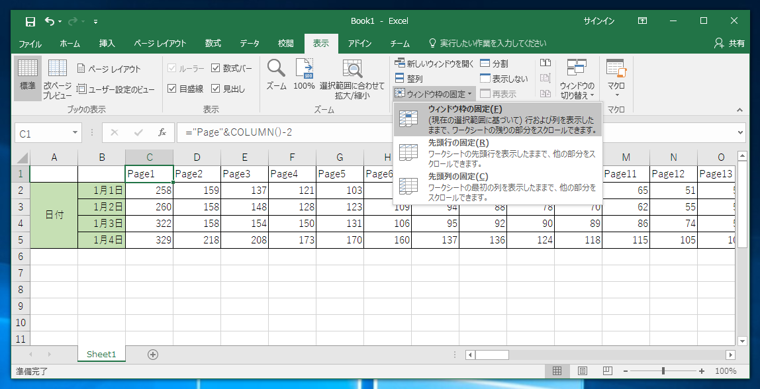
Task: Open the チーム tab
Action: point(400,44)
